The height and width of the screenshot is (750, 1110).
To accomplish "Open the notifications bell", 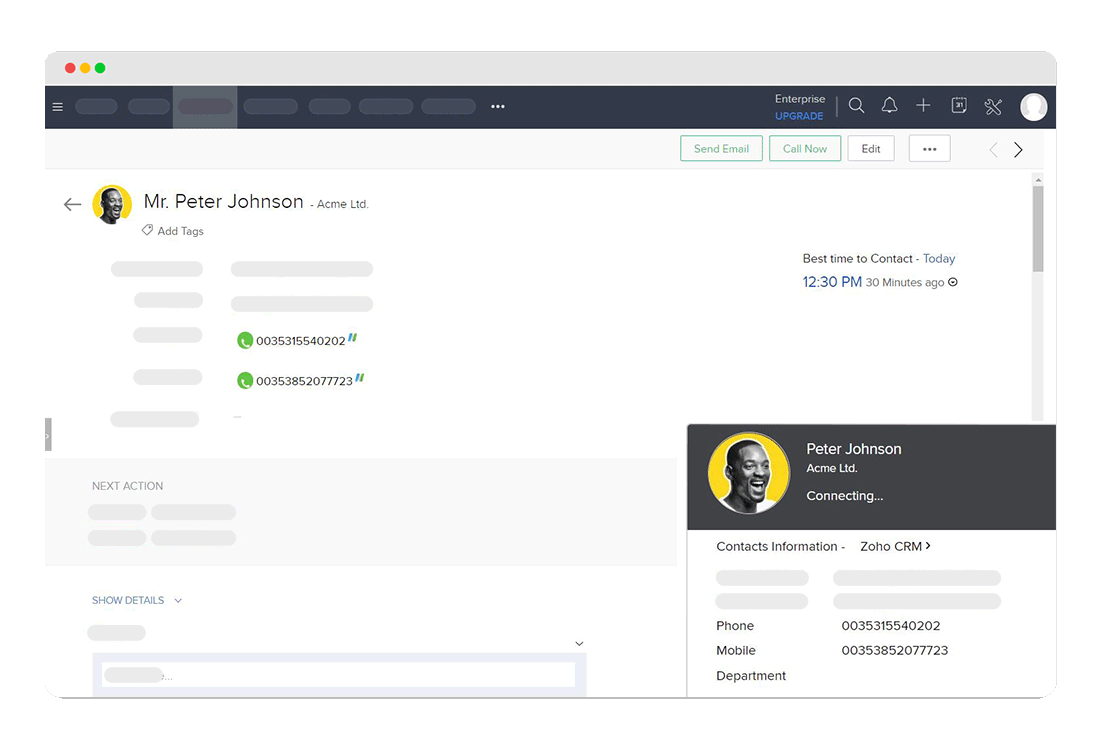I will coord(889,106).
